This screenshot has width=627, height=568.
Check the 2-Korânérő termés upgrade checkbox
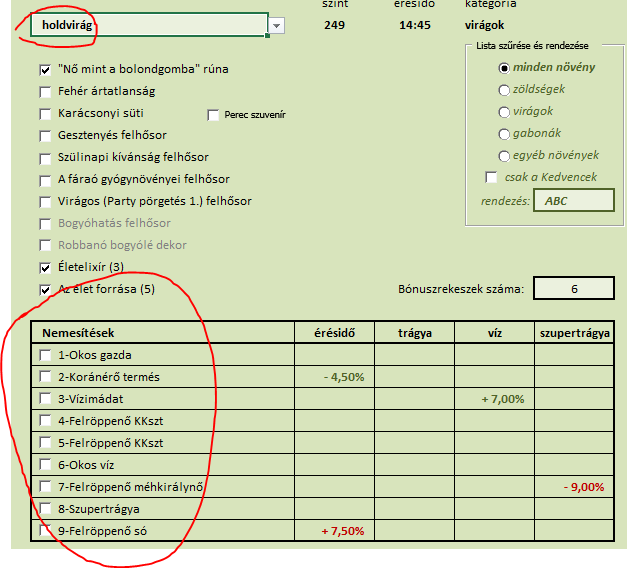(45, 377)
